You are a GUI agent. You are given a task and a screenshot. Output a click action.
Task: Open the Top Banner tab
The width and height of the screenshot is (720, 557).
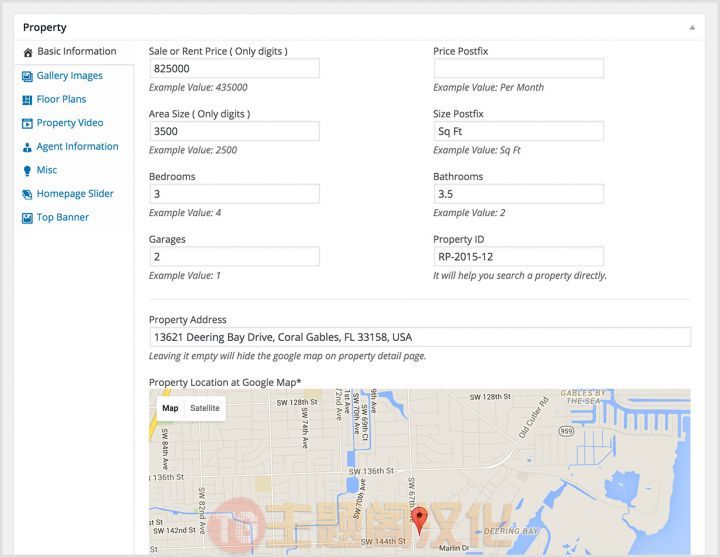coord(62,217)
